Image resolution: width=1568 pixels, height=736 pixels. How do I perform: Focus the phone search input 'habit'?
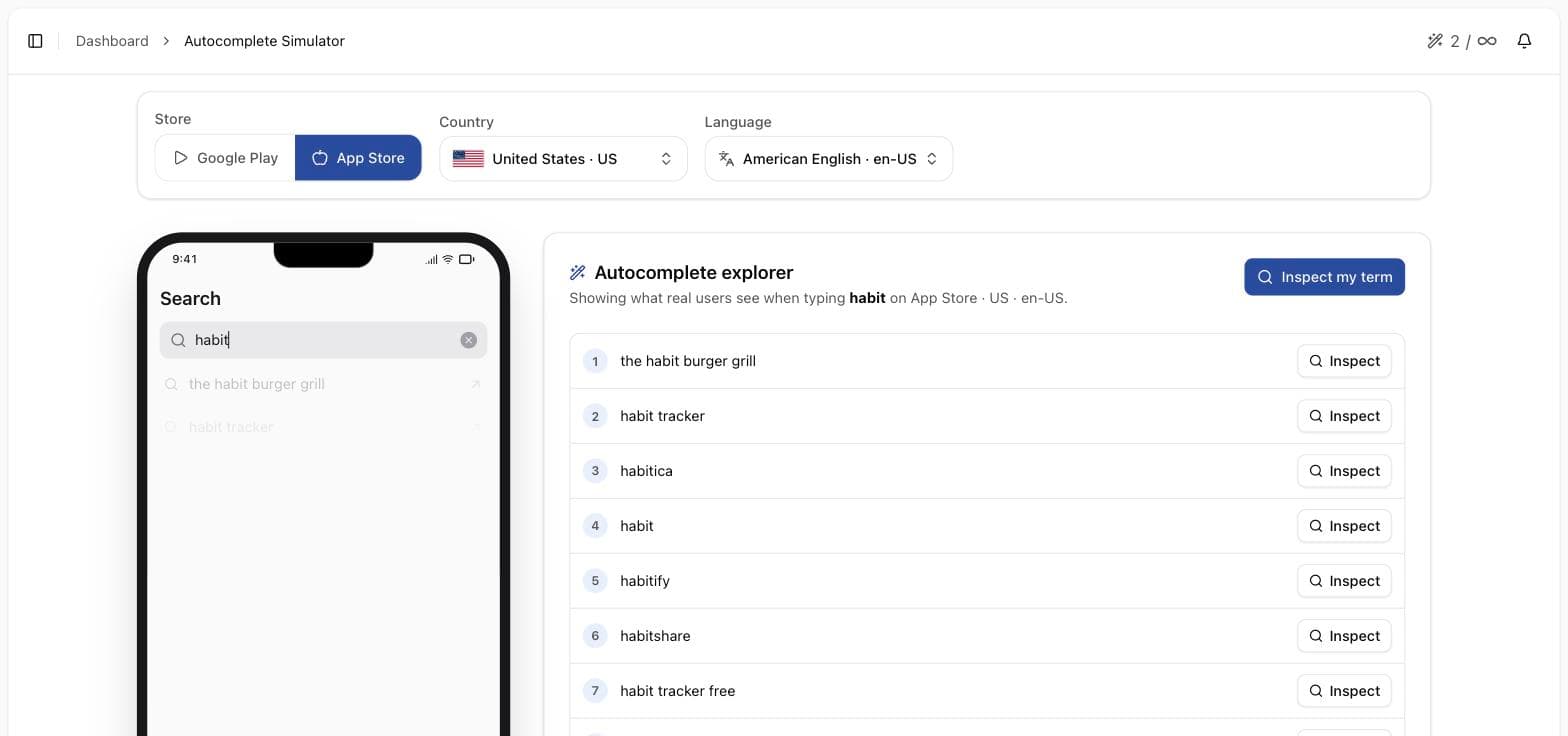(323, 340)
